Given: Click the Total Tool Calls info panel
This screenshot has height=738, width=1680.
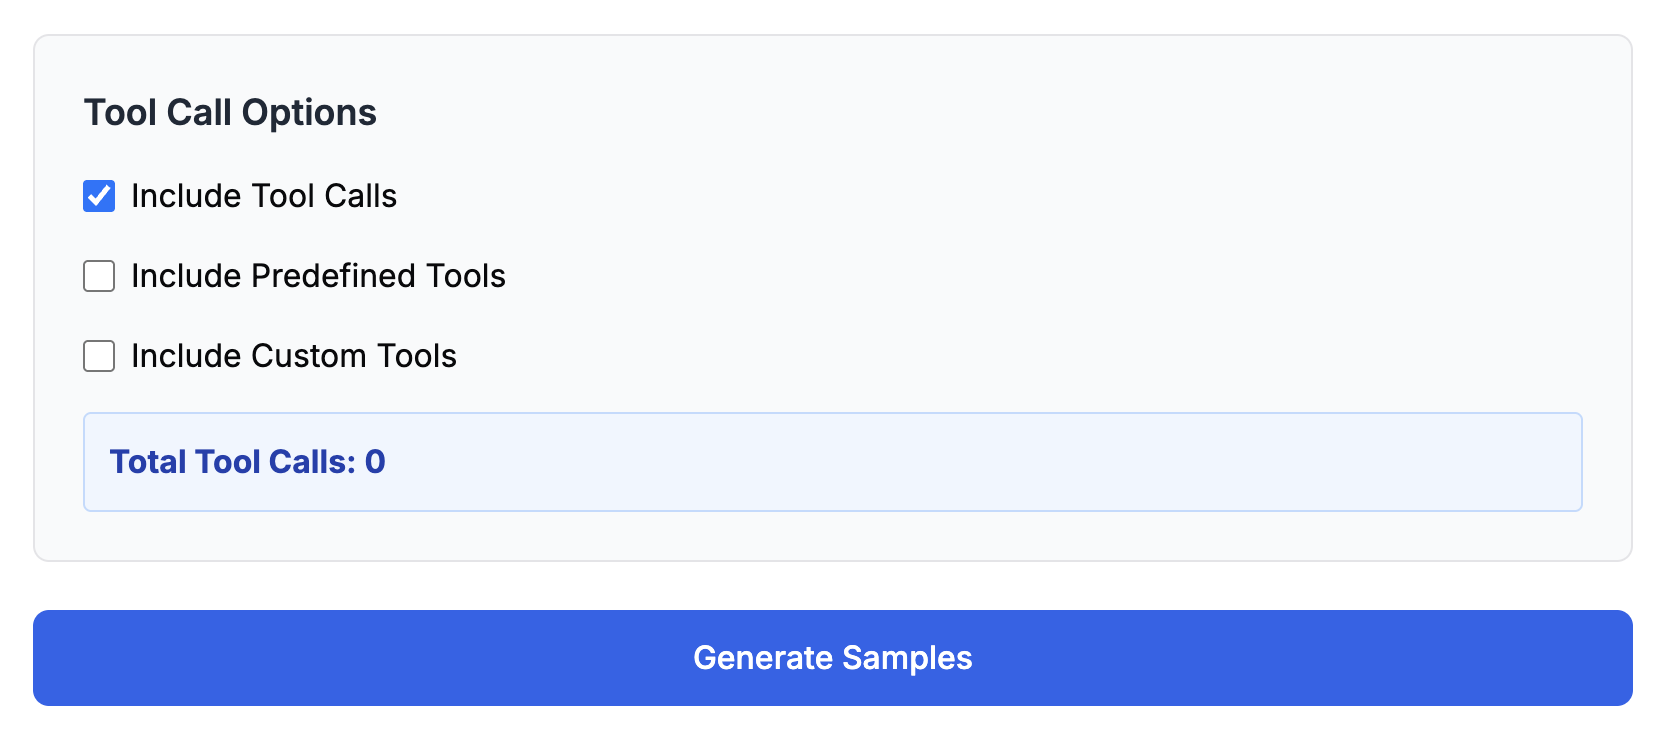Looking at the screenshot, I should coord(832,461).
